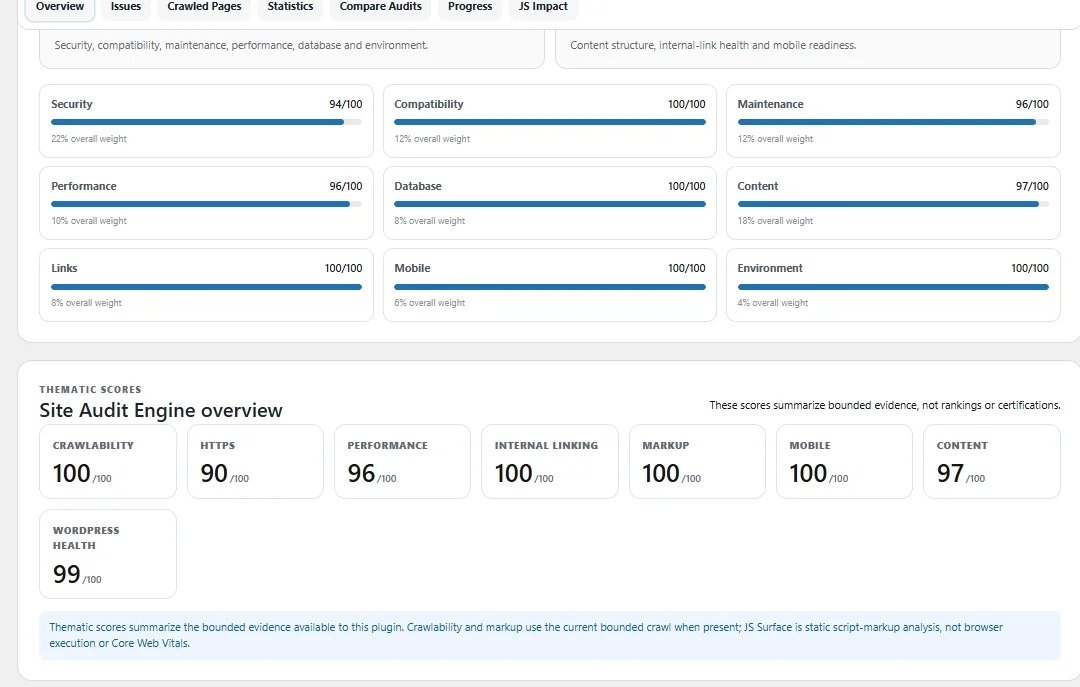Click the Links card title

tap(64, 268)
